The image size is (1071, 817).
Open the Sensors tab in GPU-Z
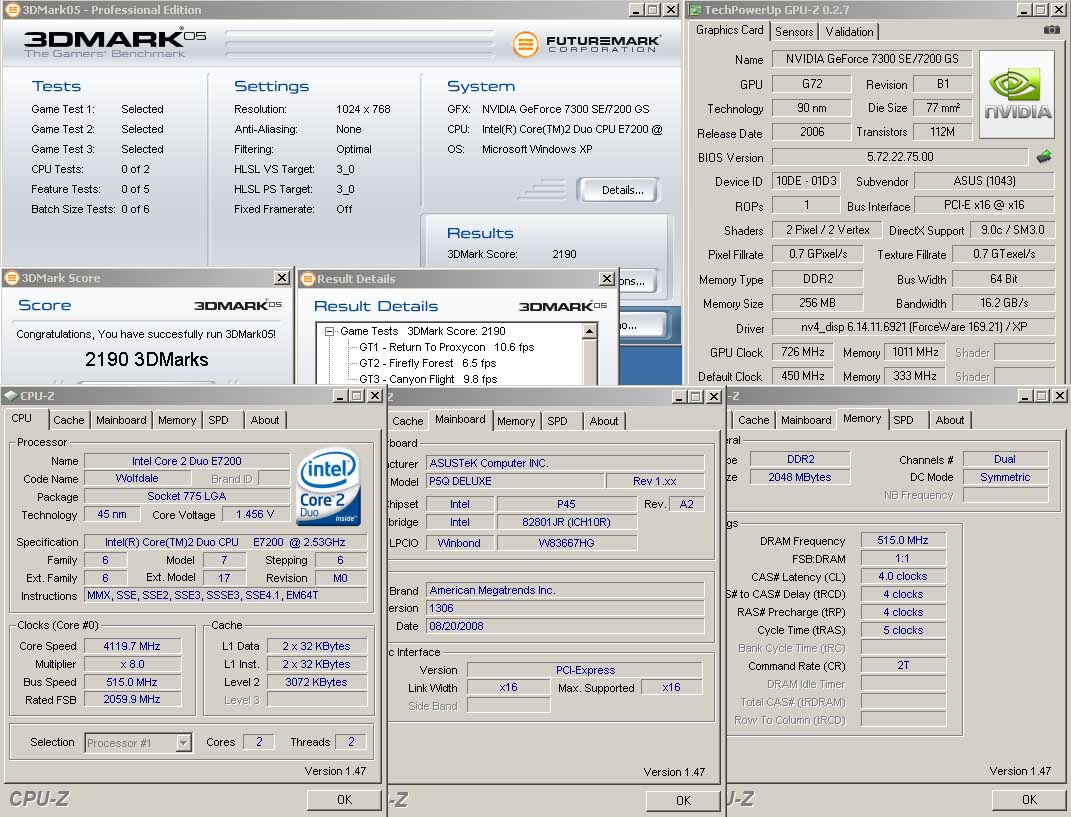(x=794, y=31)
